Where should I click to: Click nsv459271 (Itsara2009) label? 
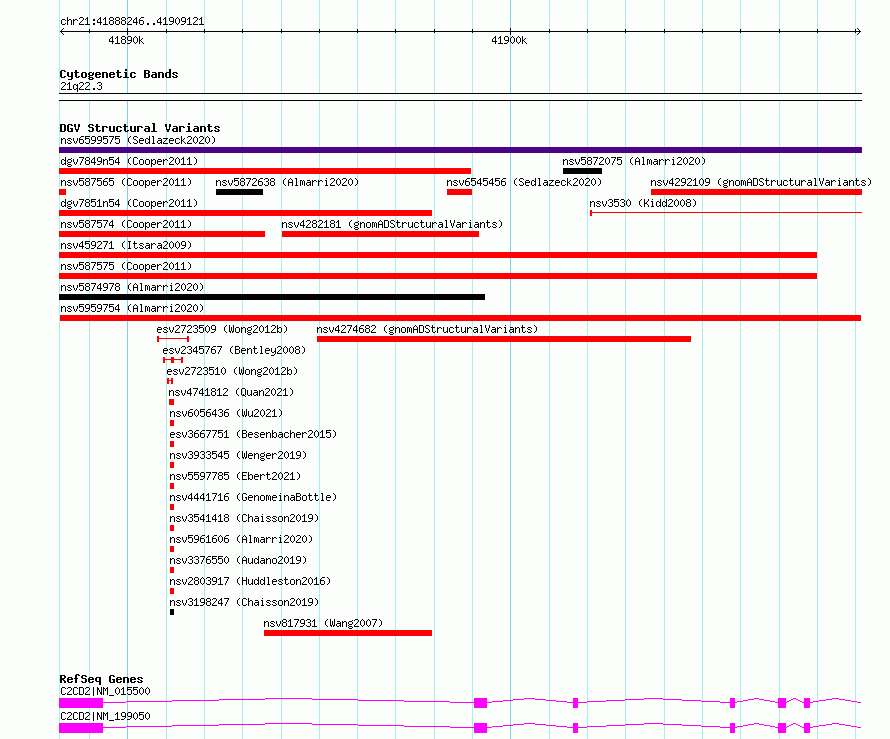click(126, 245)
